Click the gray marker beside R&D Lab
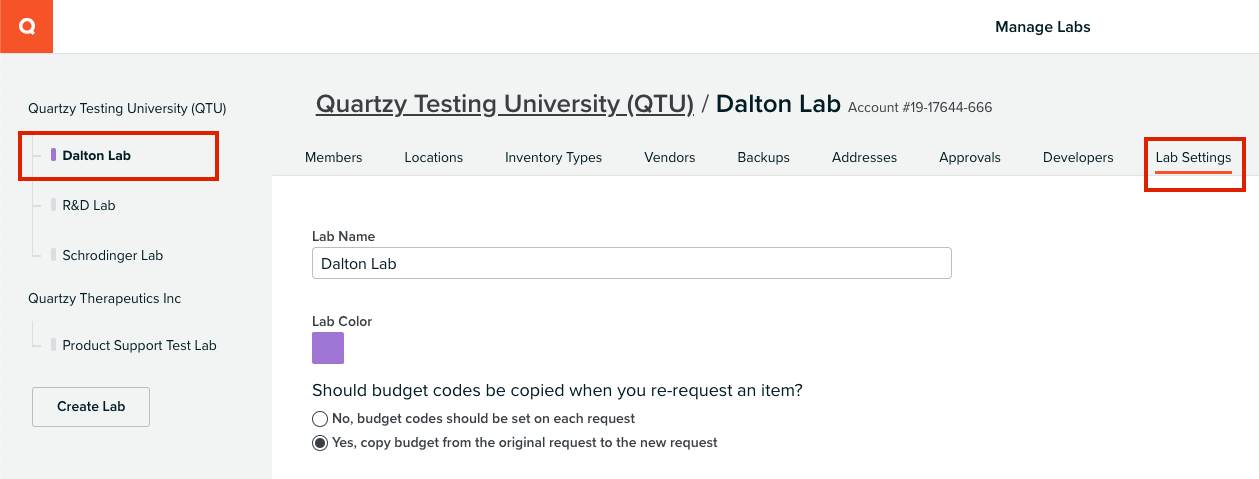 (x=53, y=205)
